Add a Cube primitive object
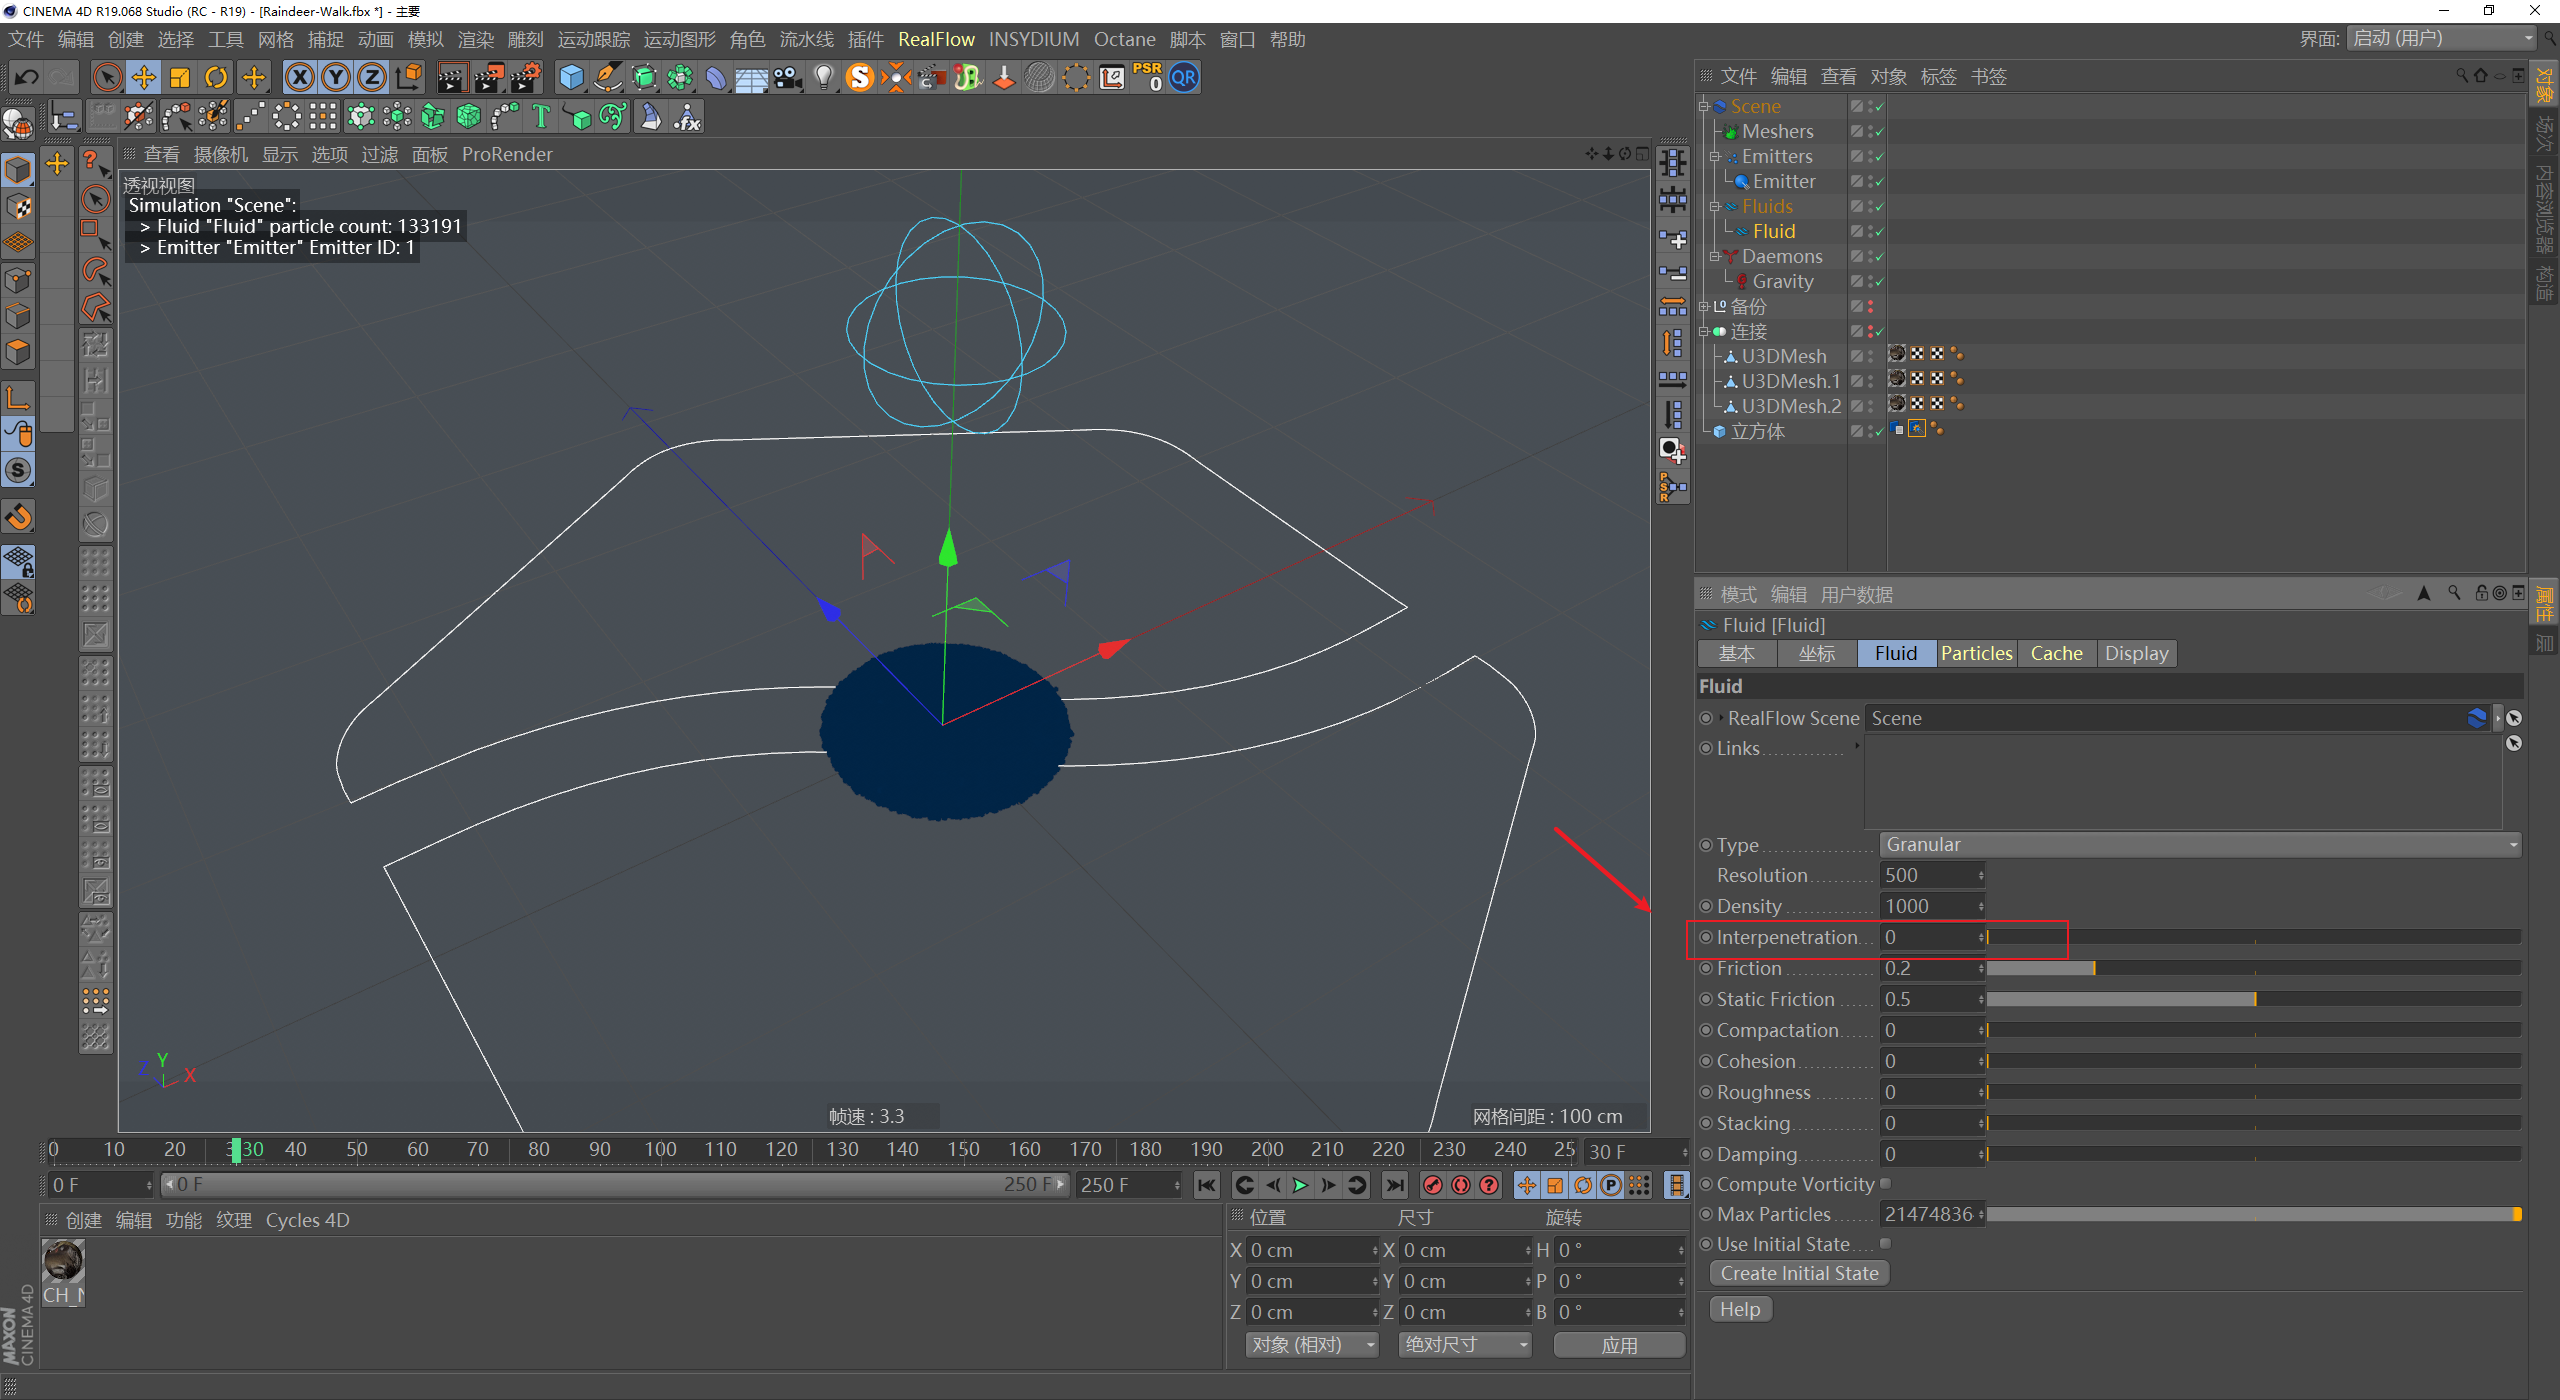Image resolution: width=2560 pixels, height=1400 pixels. [571, 78]
